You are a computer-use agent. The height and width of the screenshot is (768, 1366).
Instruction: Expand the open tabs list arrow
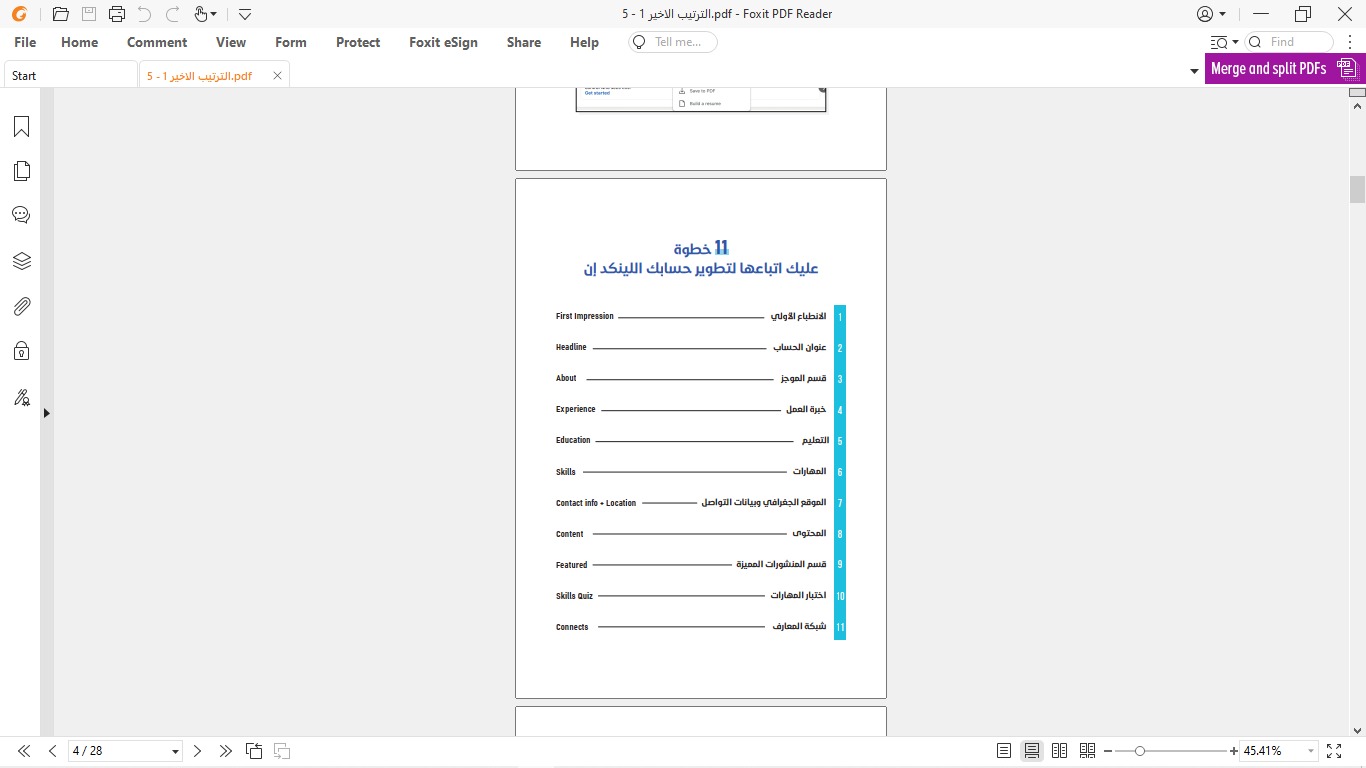click(x=1194, y=72)
